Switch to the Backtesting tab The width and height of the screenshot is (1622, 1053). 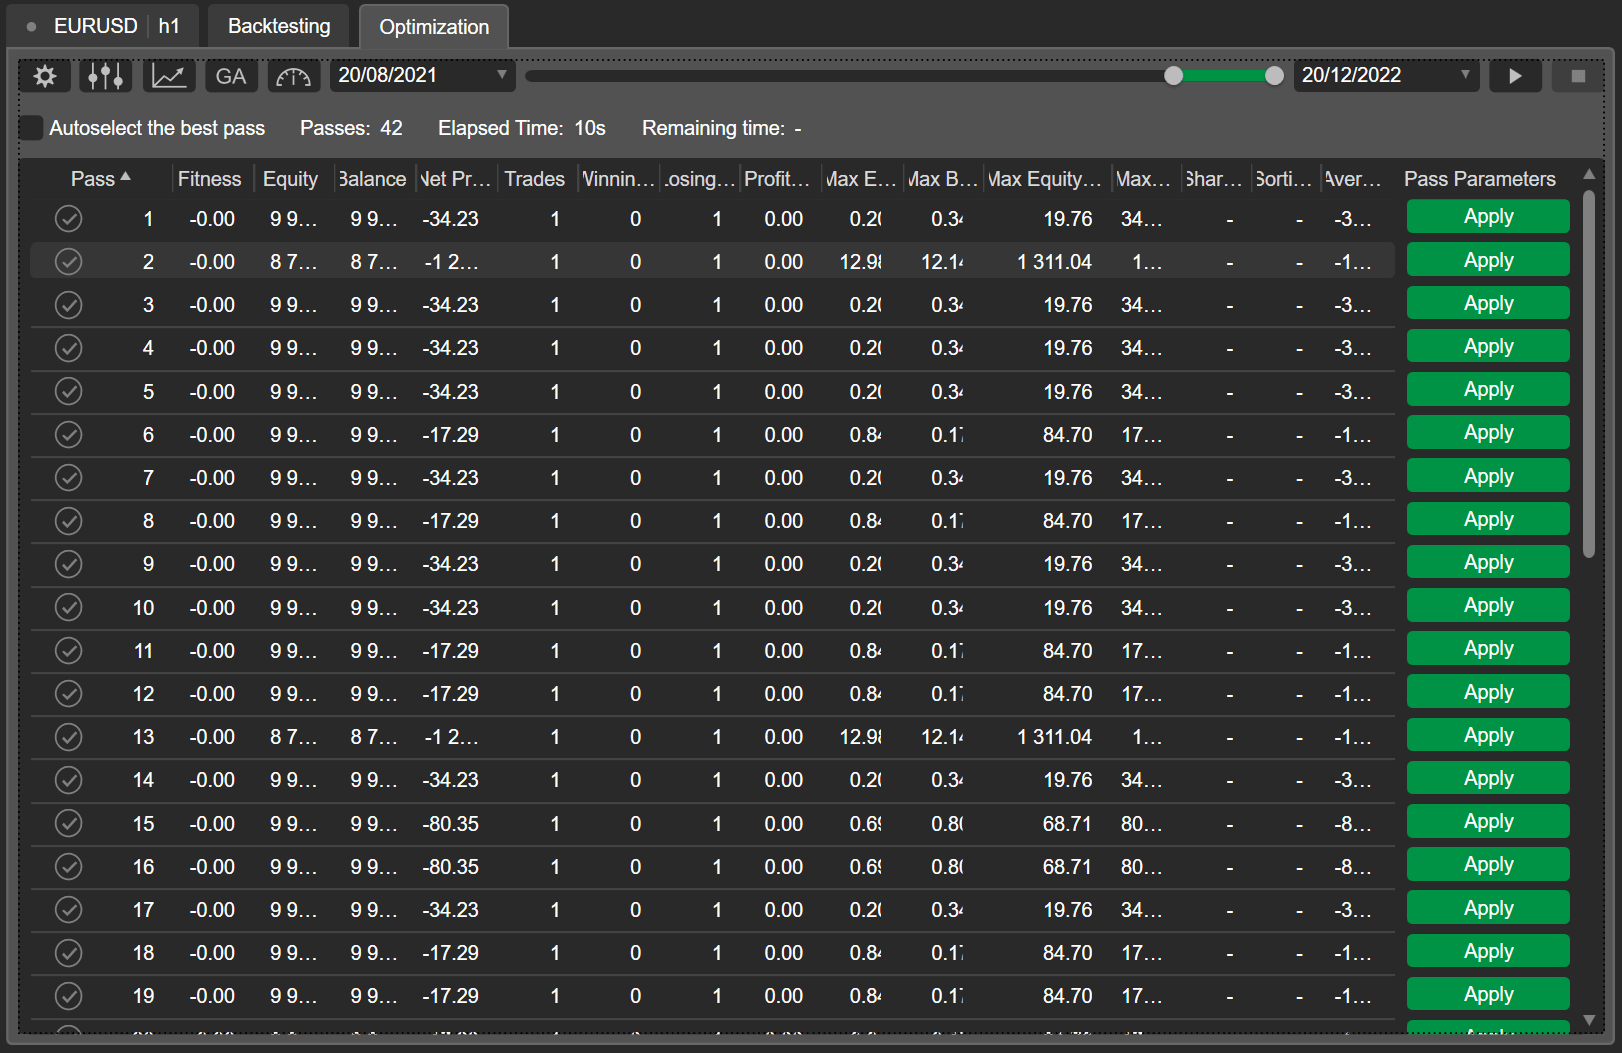click(x=279, y=26)
